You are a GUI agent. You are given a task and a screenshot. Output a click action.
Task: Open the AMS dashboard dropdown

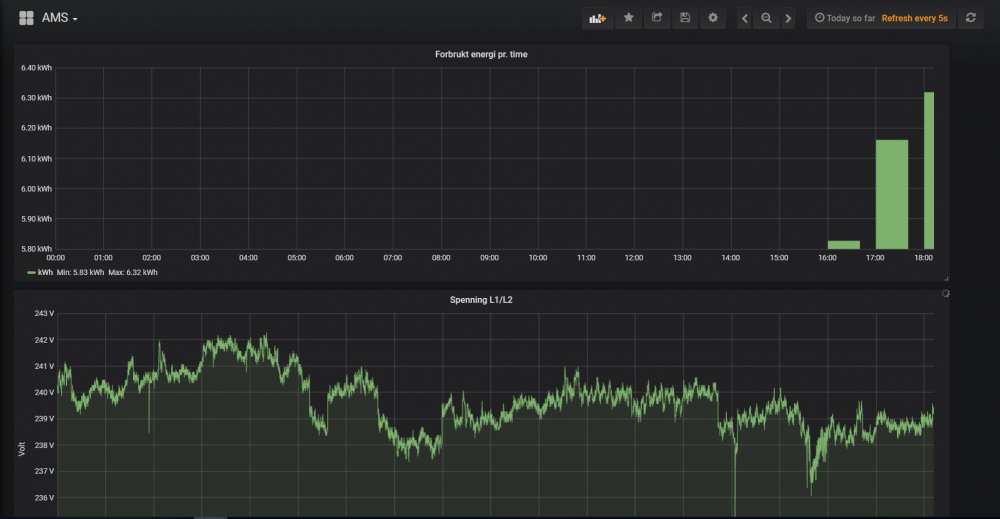click(x=60, y=18)
